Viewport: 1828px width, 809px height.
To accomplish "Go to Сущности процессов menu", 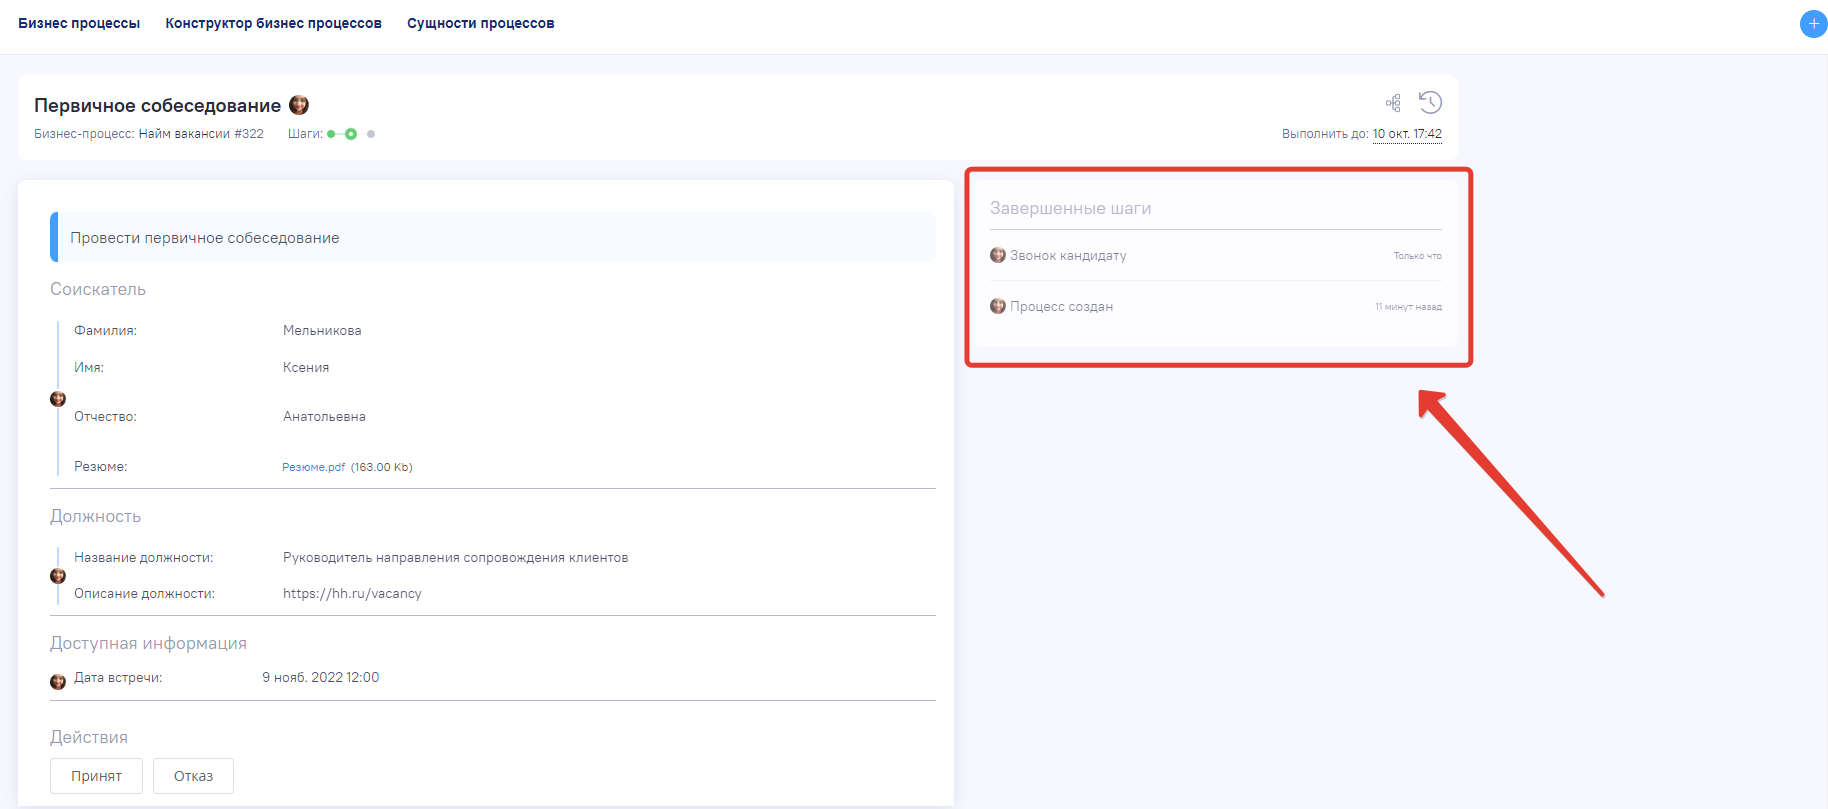I will click(480, 23).
